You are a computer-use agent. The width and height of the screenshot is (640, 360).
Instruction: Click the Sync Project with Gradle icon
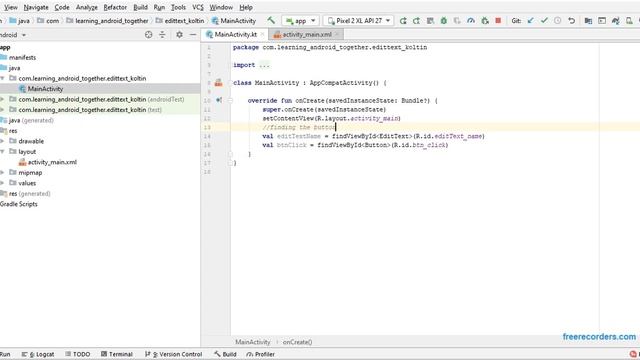coord(616,20)
